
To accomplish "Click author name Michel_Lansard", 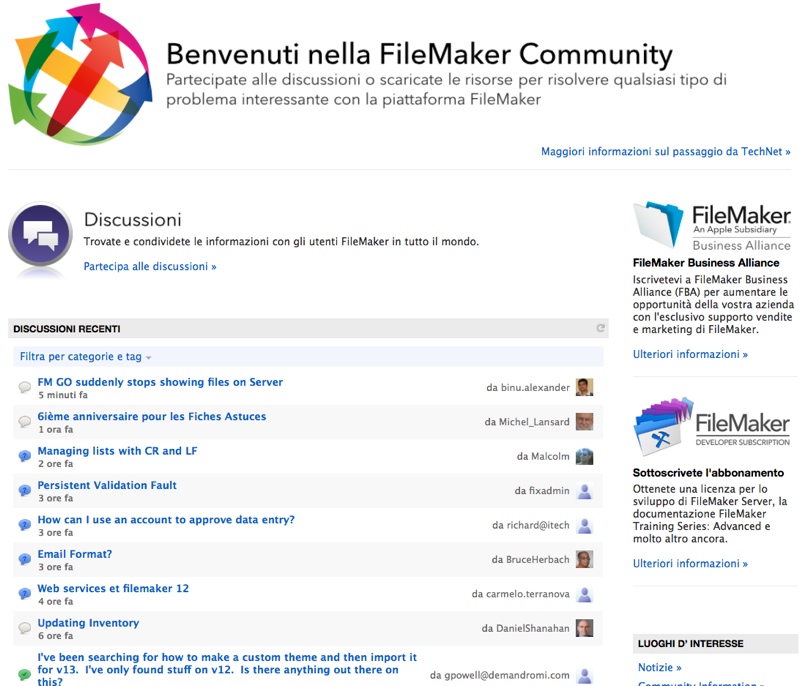I will [x=534, y=422].
